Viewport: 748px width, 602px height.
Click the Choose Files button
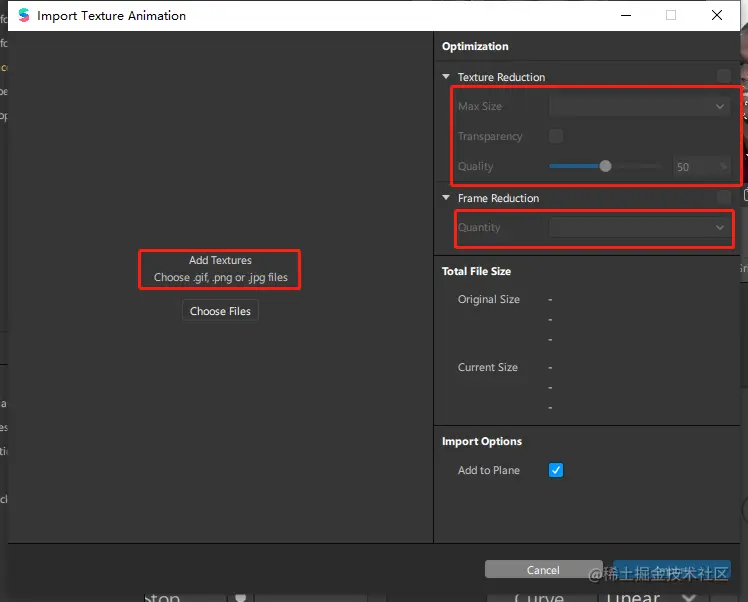(220, 311)
